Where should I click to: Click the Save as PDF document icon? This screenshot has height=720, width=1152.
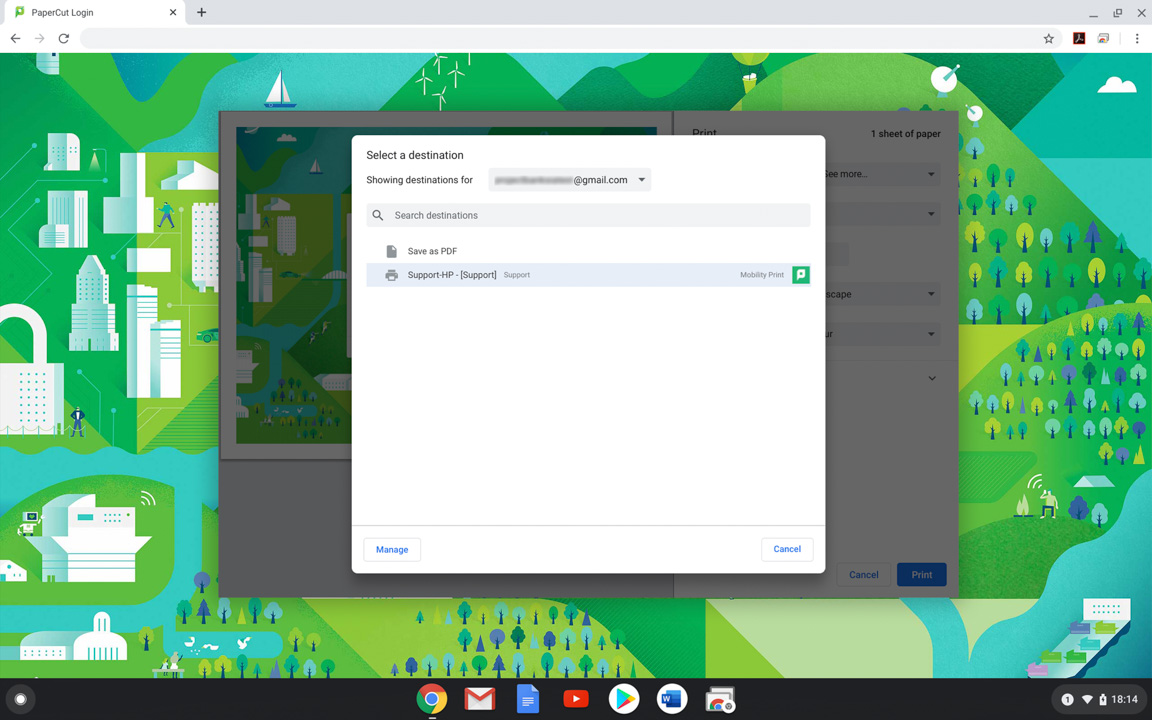(x=392, y=251)
